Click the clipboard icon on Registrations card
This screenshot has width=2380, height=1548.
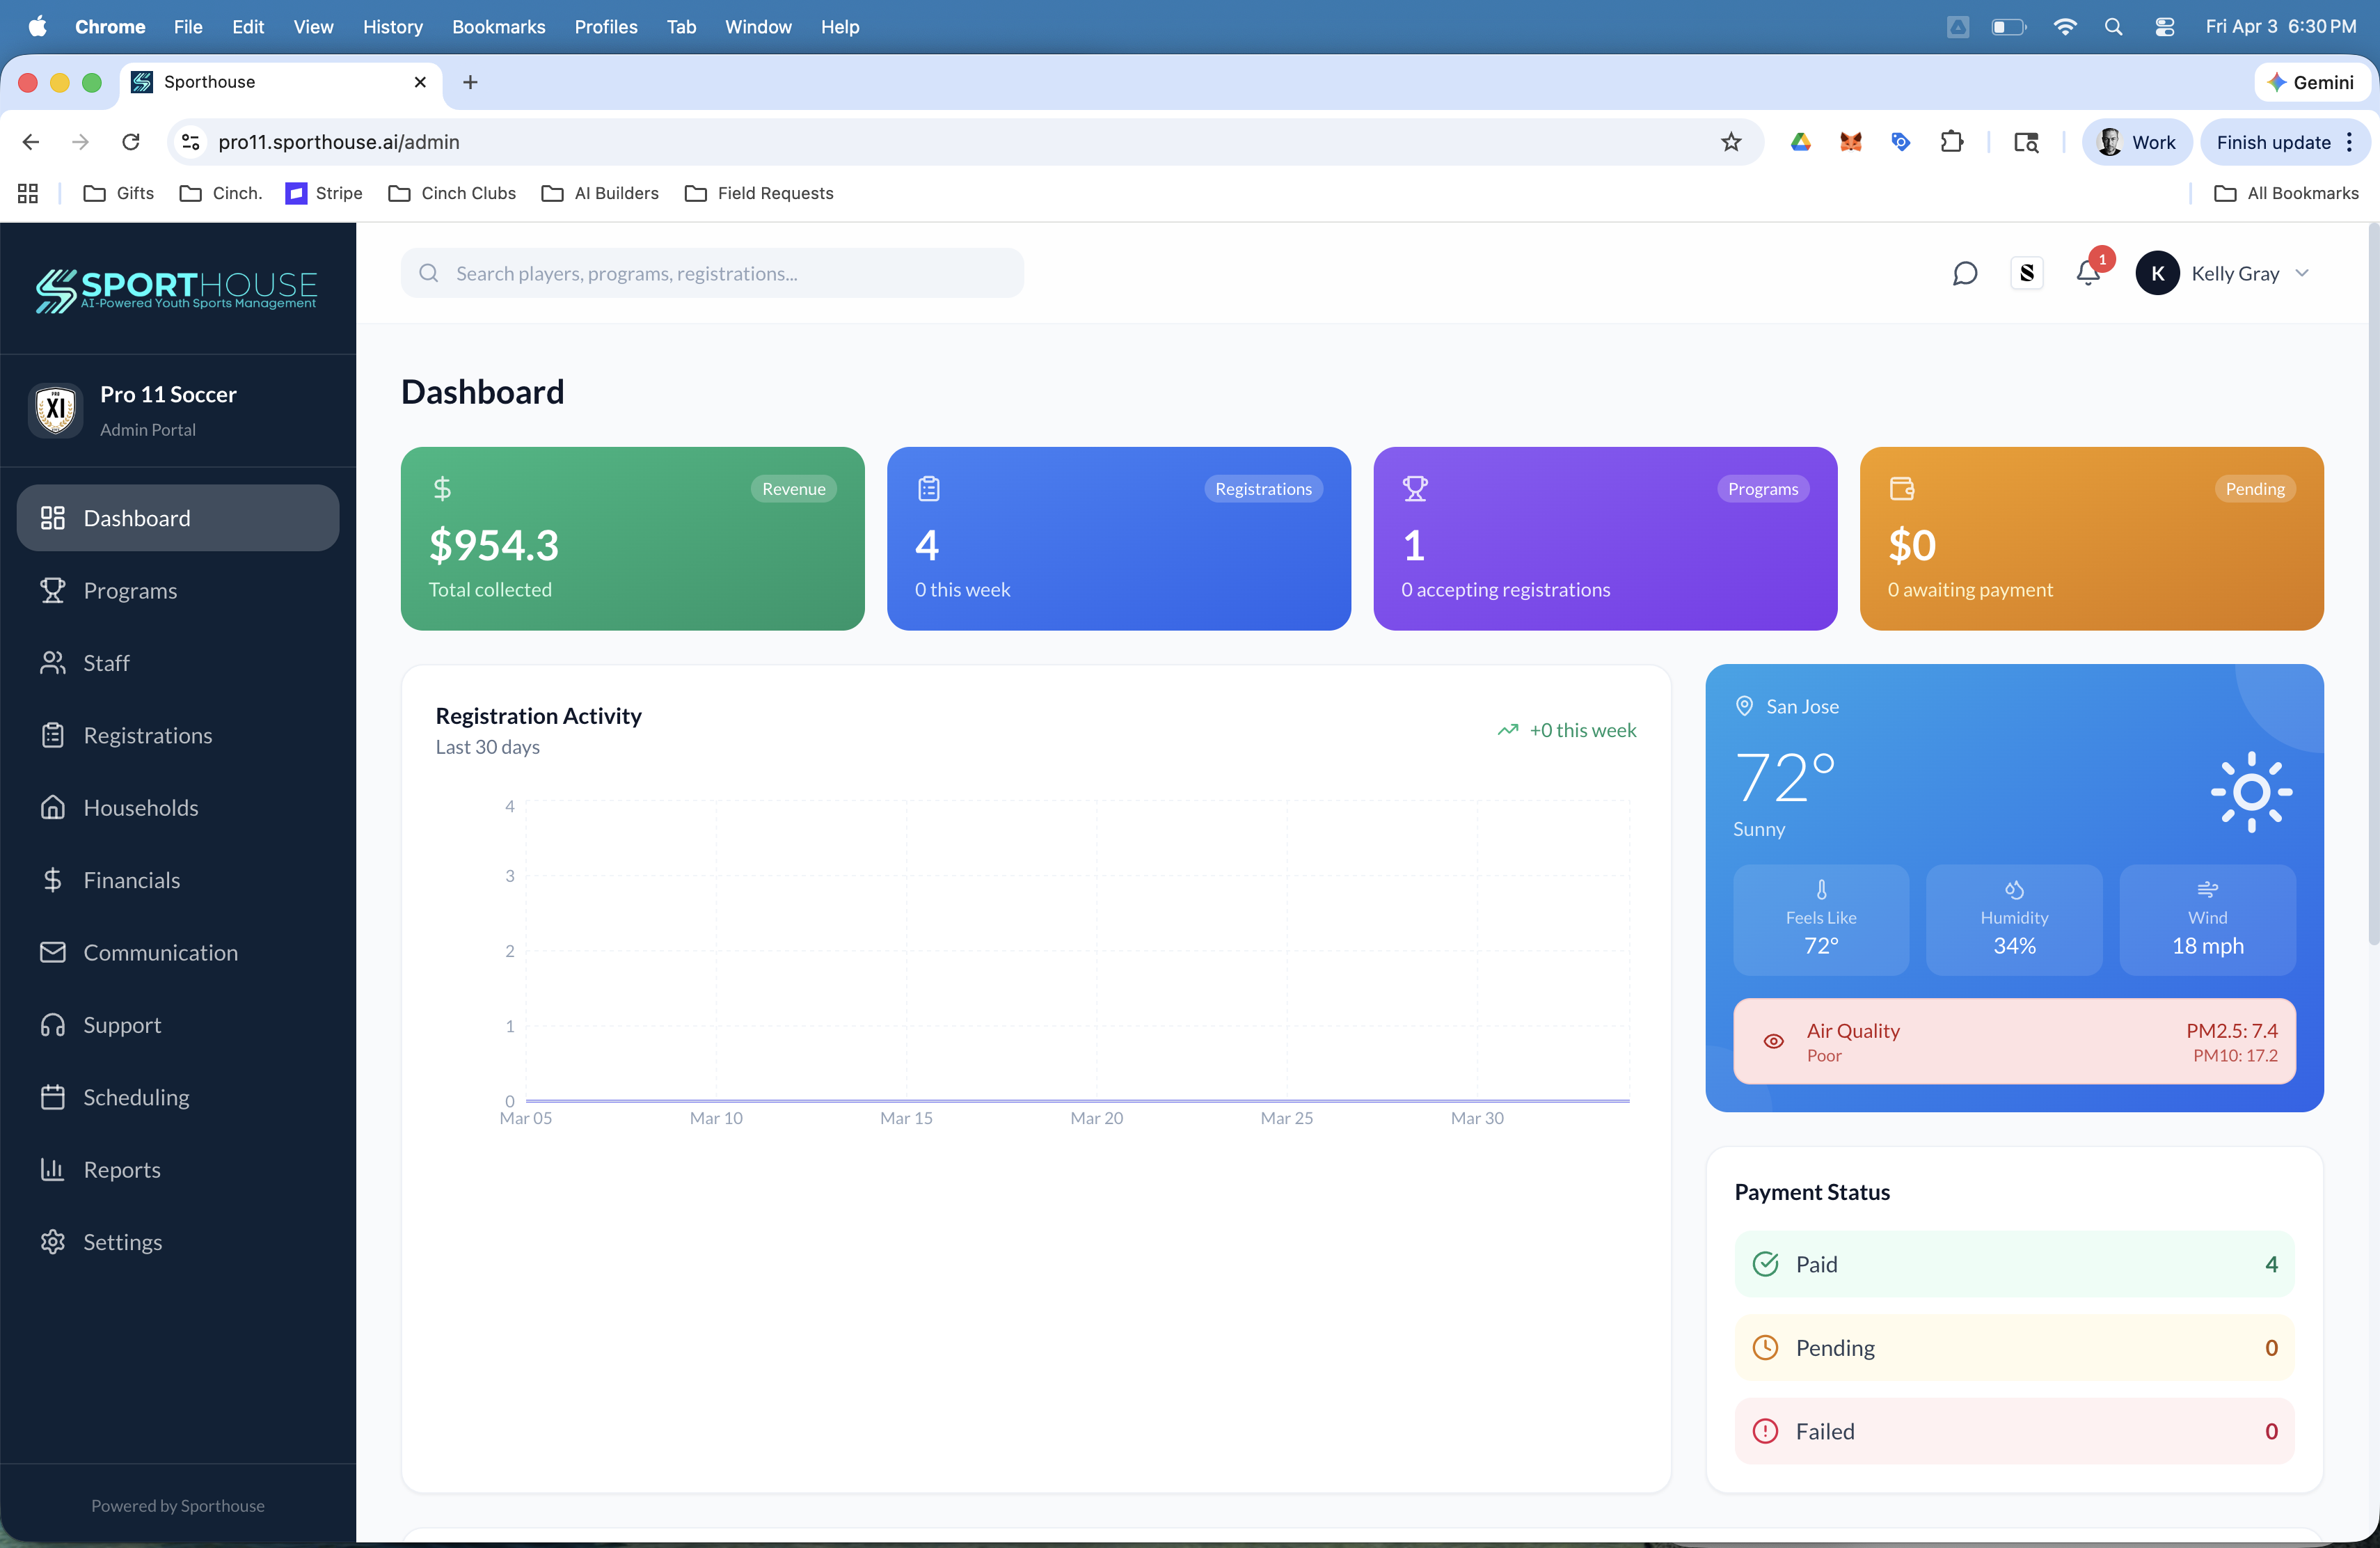[x=929, y=489]
